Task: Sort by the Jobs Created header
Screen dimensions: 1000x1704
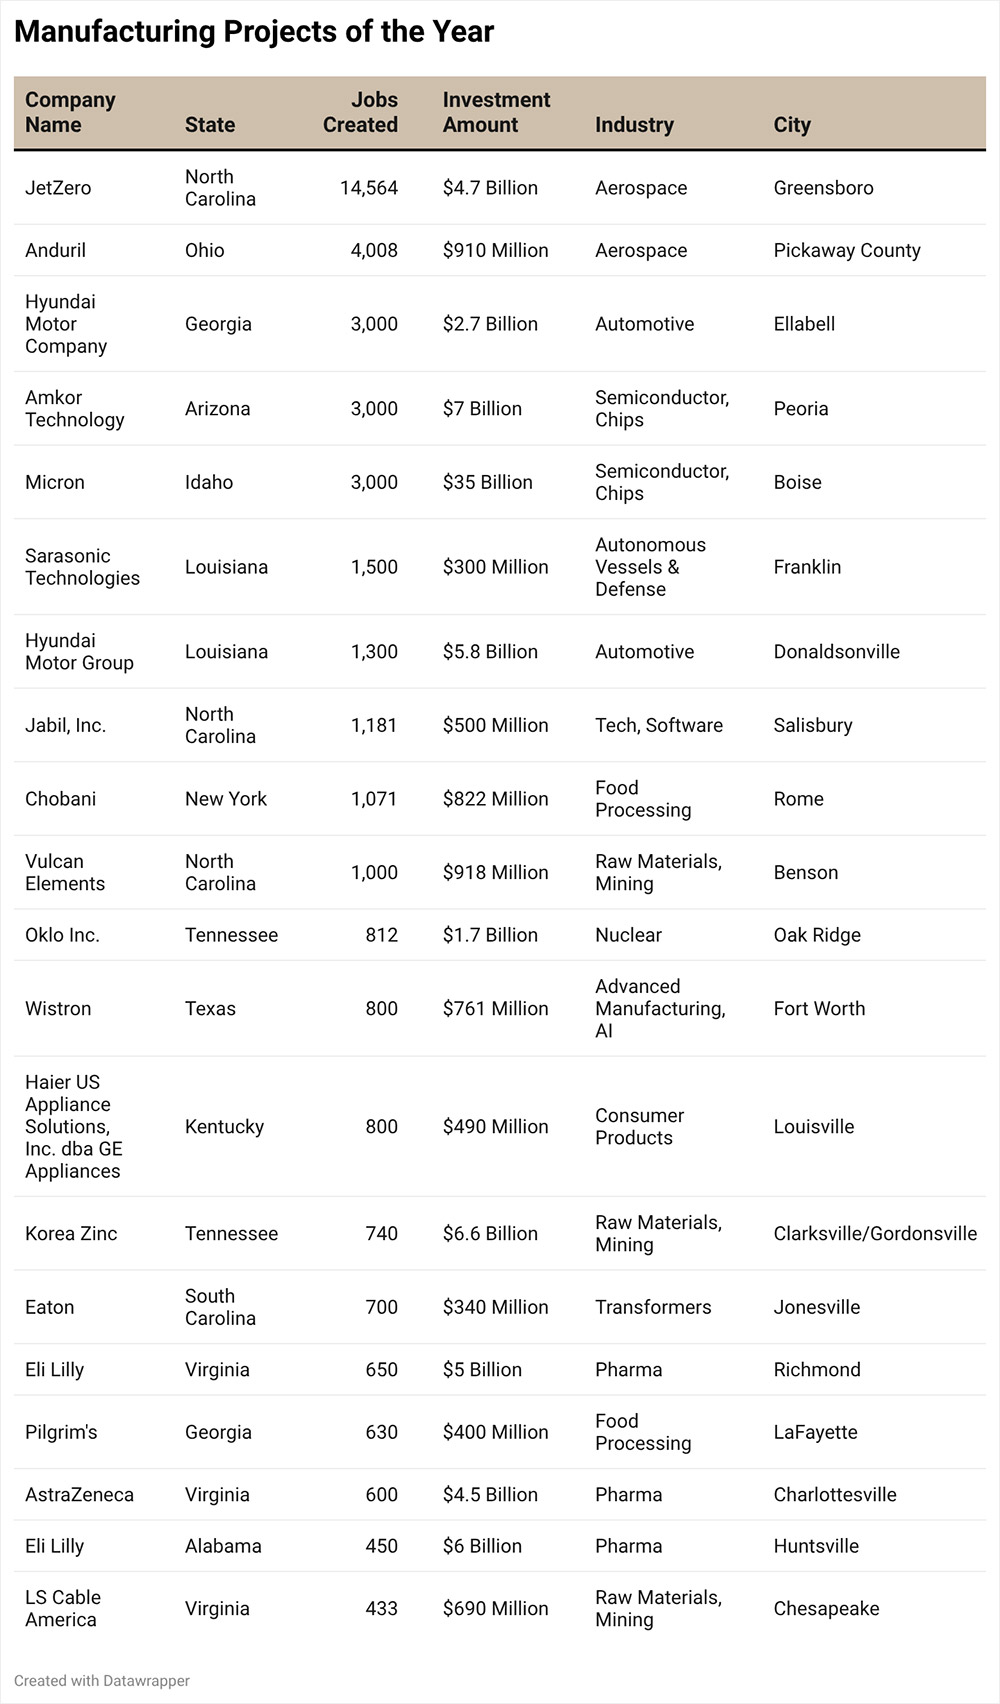Action: (360, 113)
